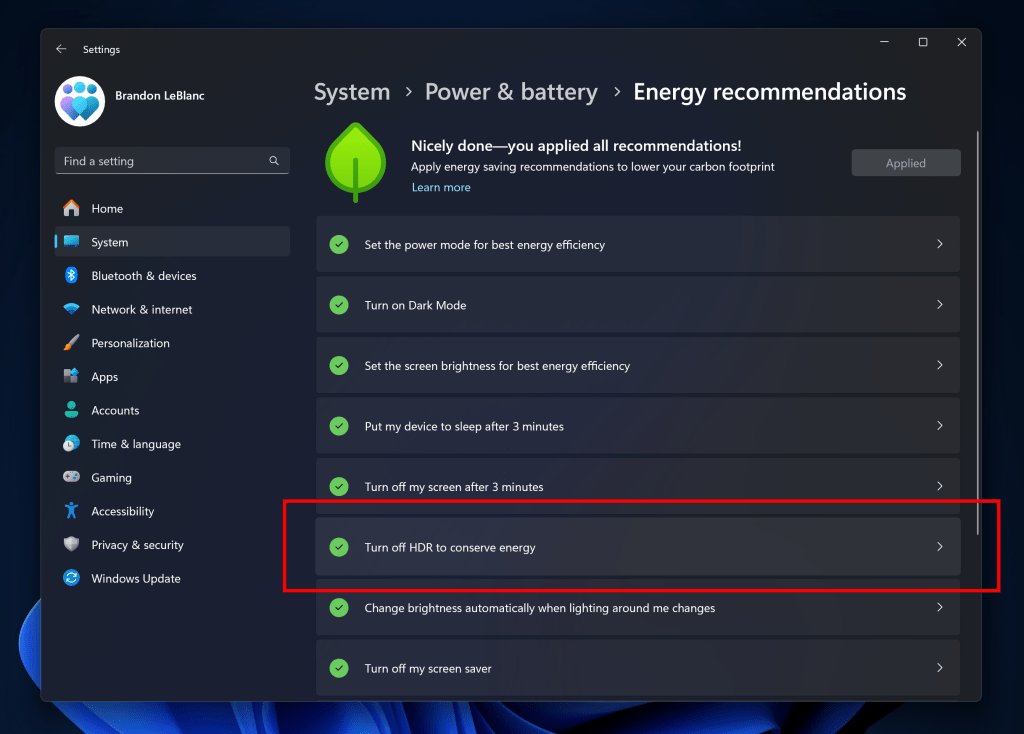Click the Applied button
This screenshot has width=1024, height=734.
[x=905, y=162]
